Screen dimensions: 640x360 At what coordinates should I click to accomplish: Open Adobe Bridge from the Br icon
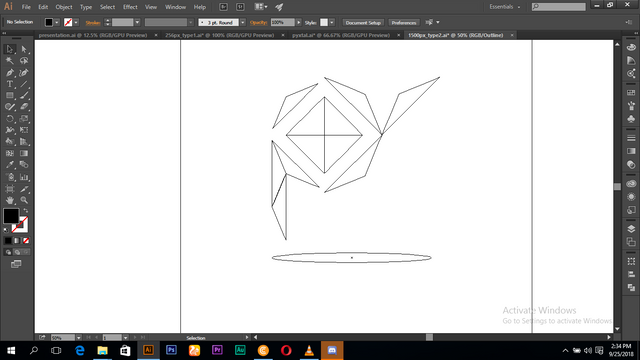coord(223,7)
